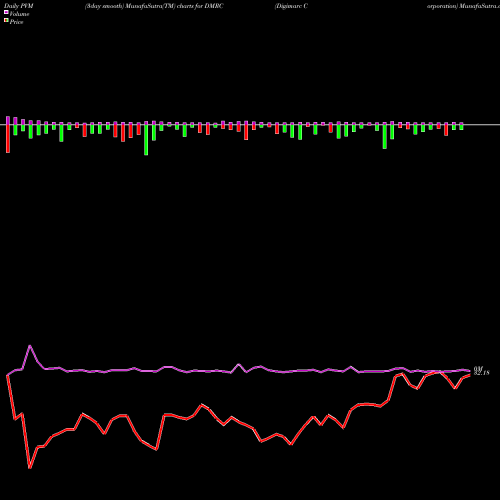The height and width of the screenshot is (500, 500).
Task: Click the 82.18 price value label
Action: click(x=482, y=373)
